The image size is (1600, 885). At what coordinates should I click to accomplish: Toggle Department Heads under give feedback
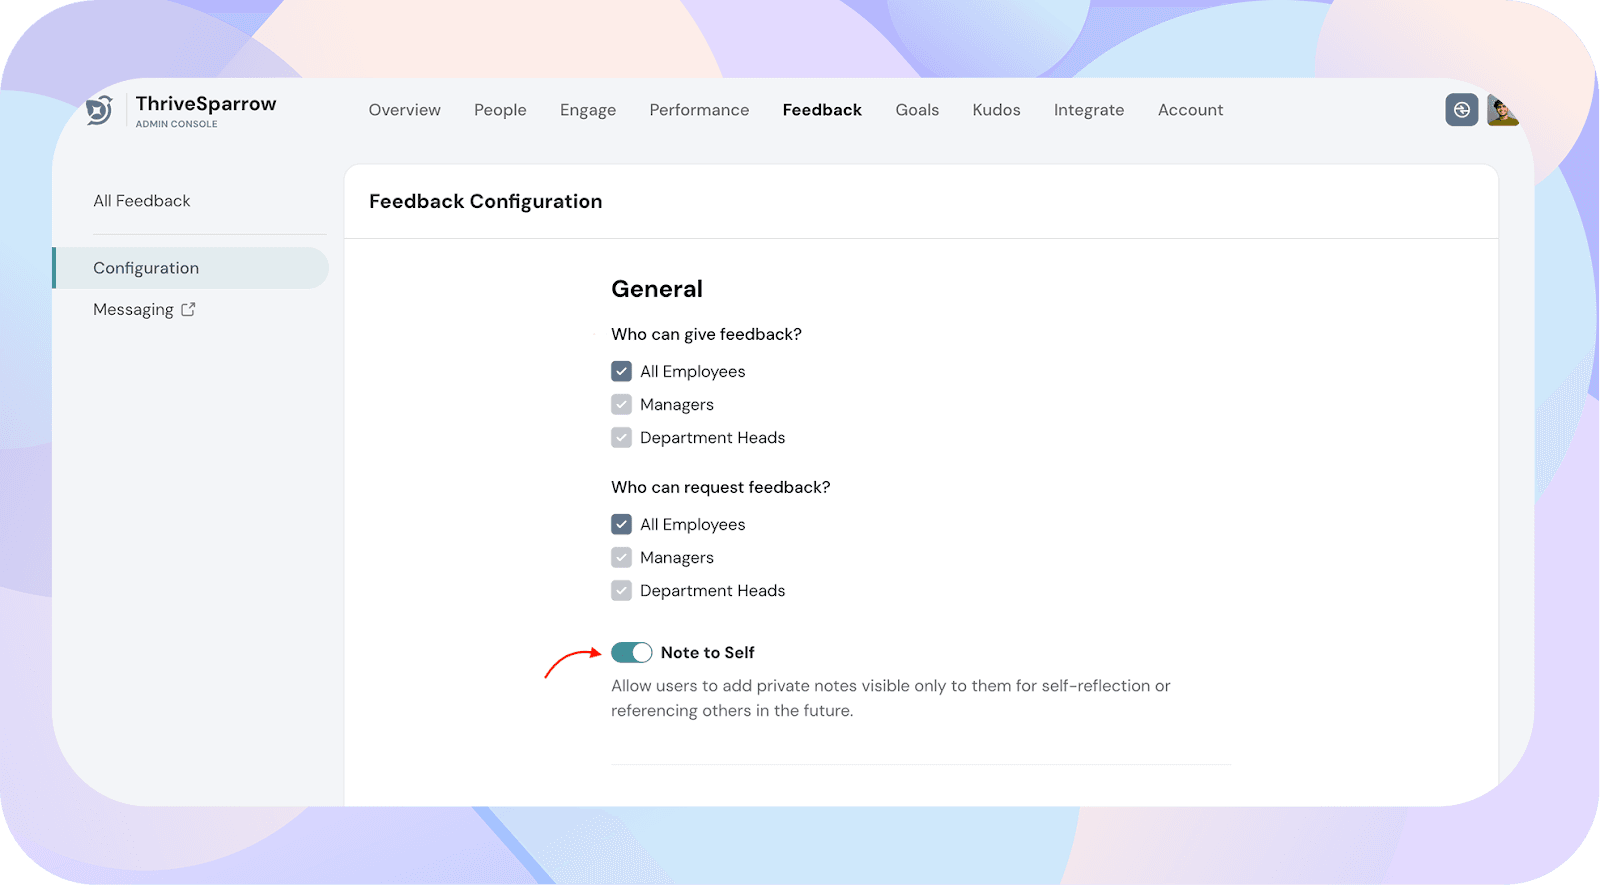621,438
